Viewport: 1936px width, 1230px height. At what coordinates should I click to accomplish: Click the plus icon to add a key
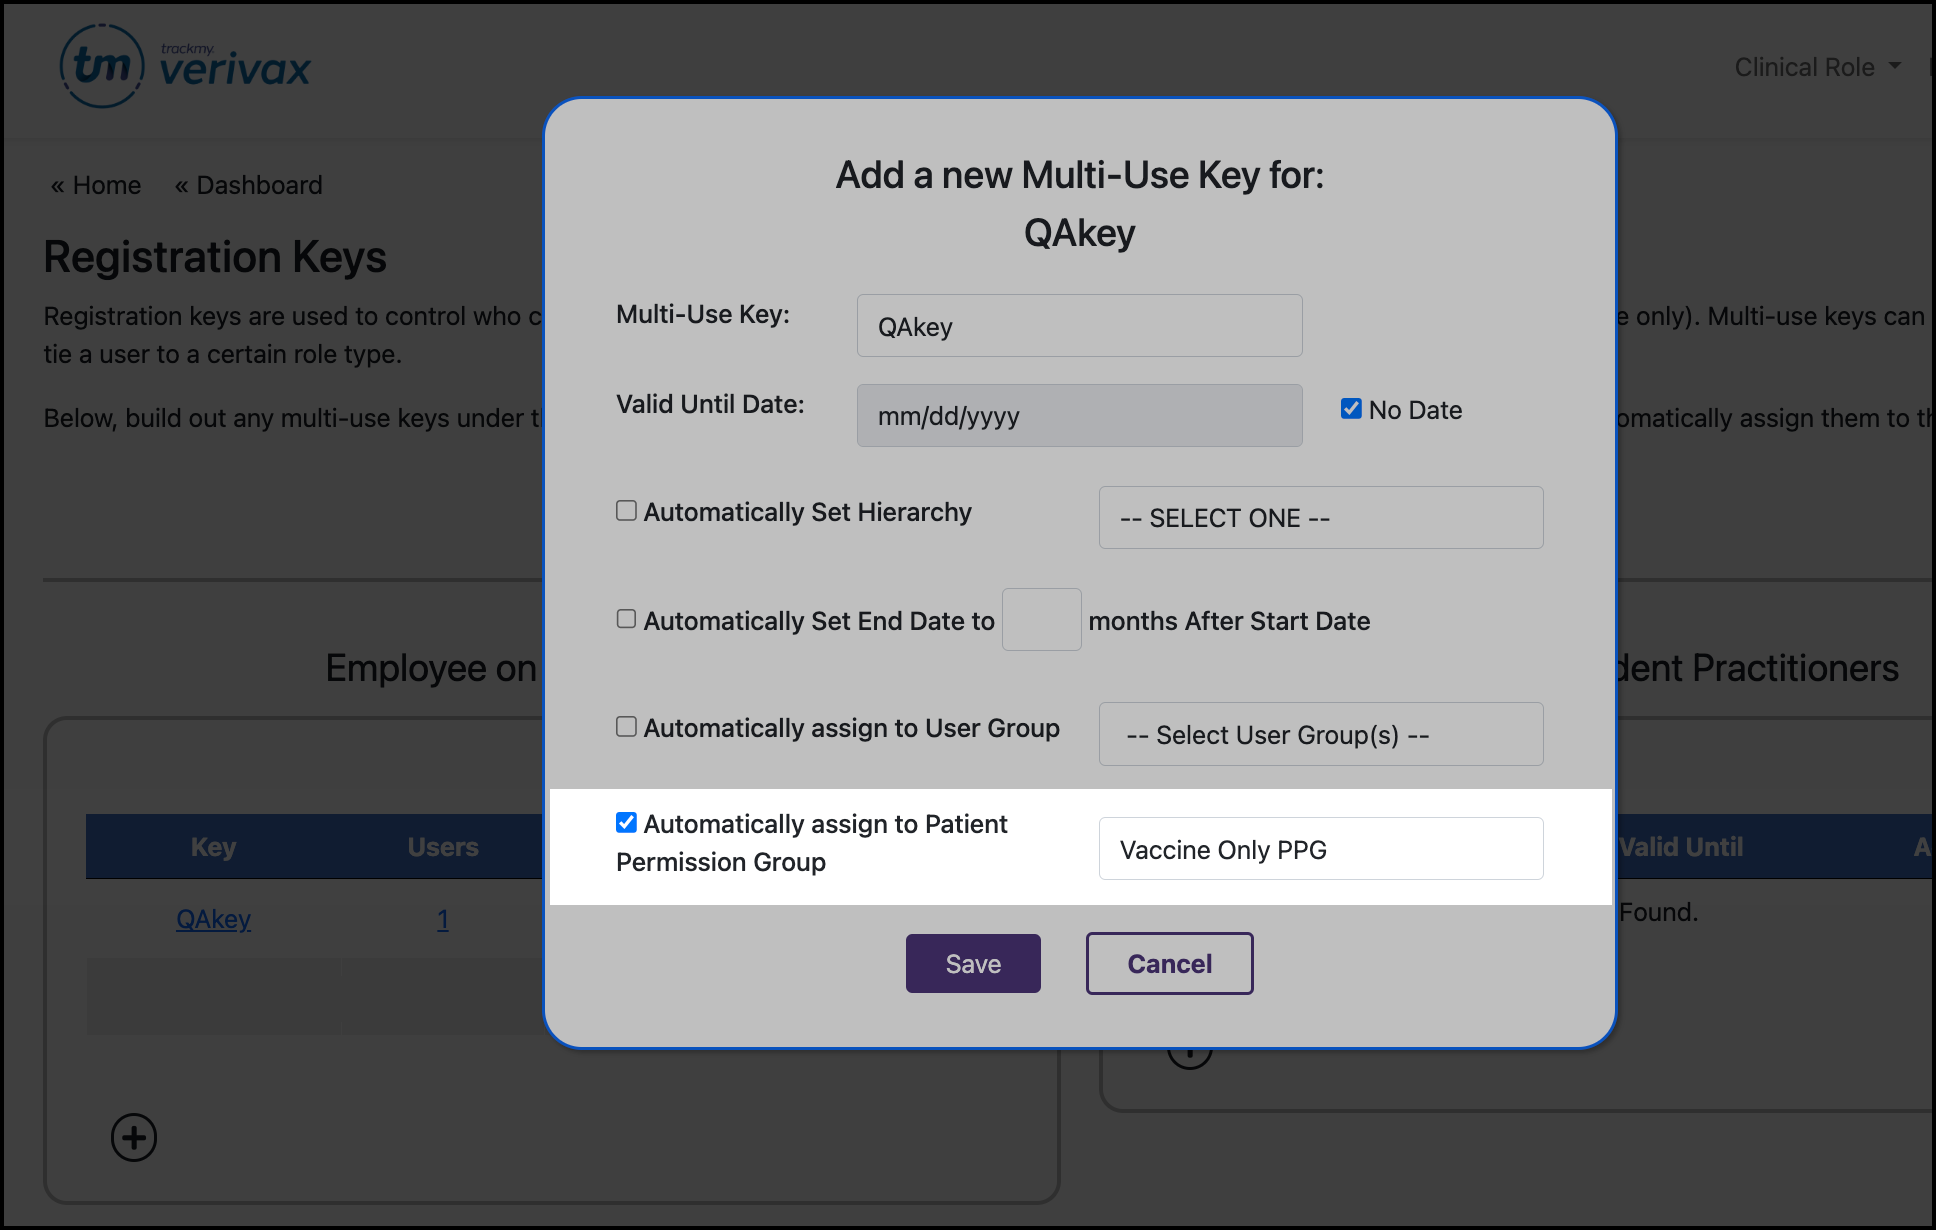tap(133, 1137)
